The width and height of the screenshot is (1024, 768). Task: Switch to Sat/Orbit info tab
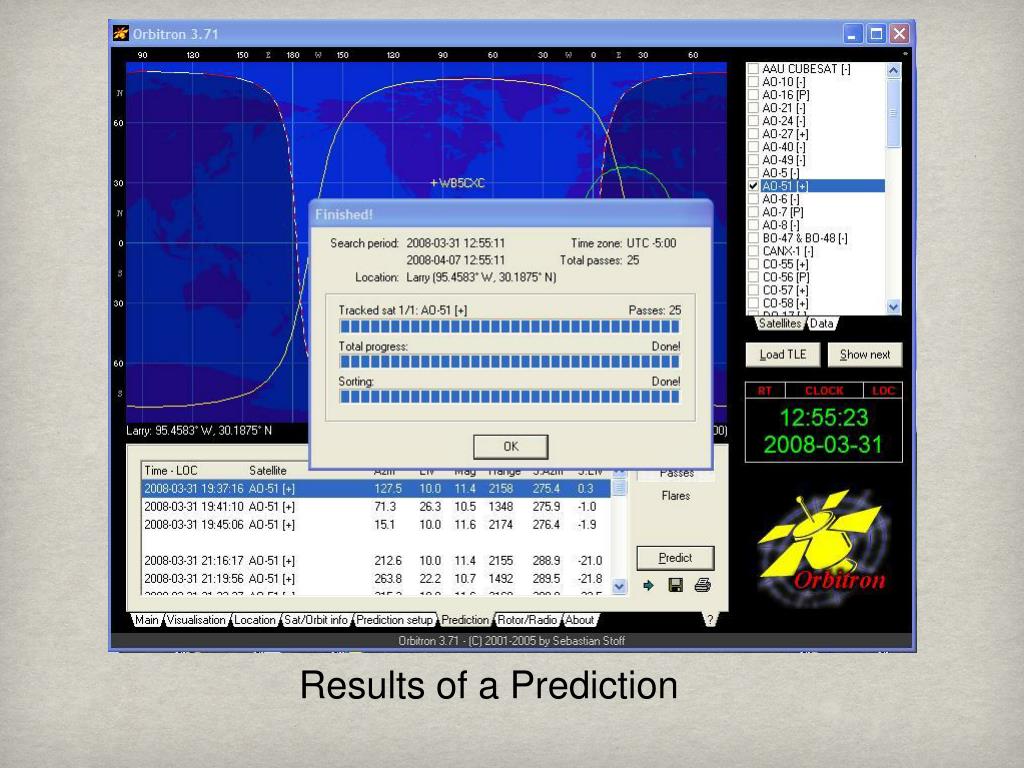pos(315,620)
